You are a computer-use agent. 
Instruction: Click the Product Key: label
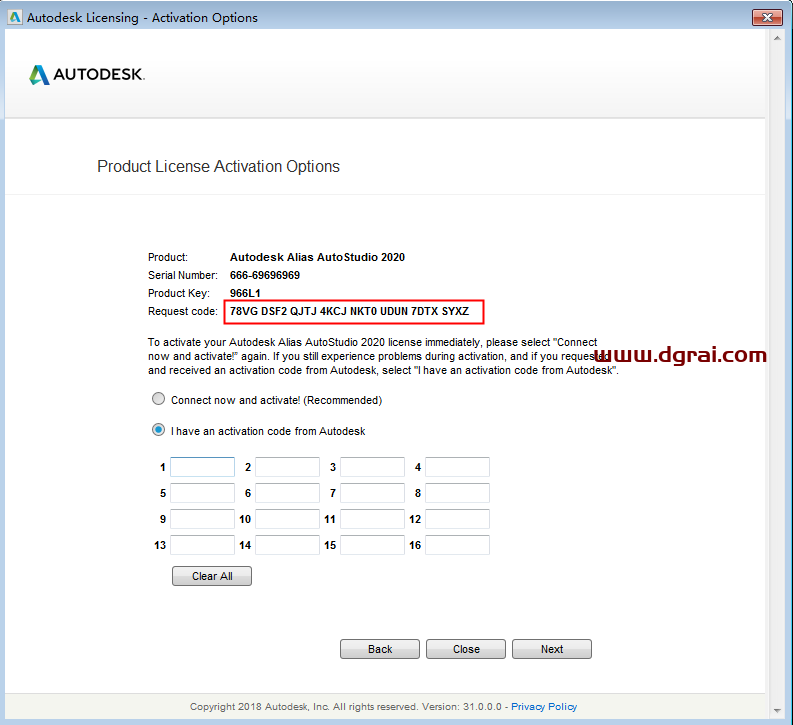pos(179,293)
